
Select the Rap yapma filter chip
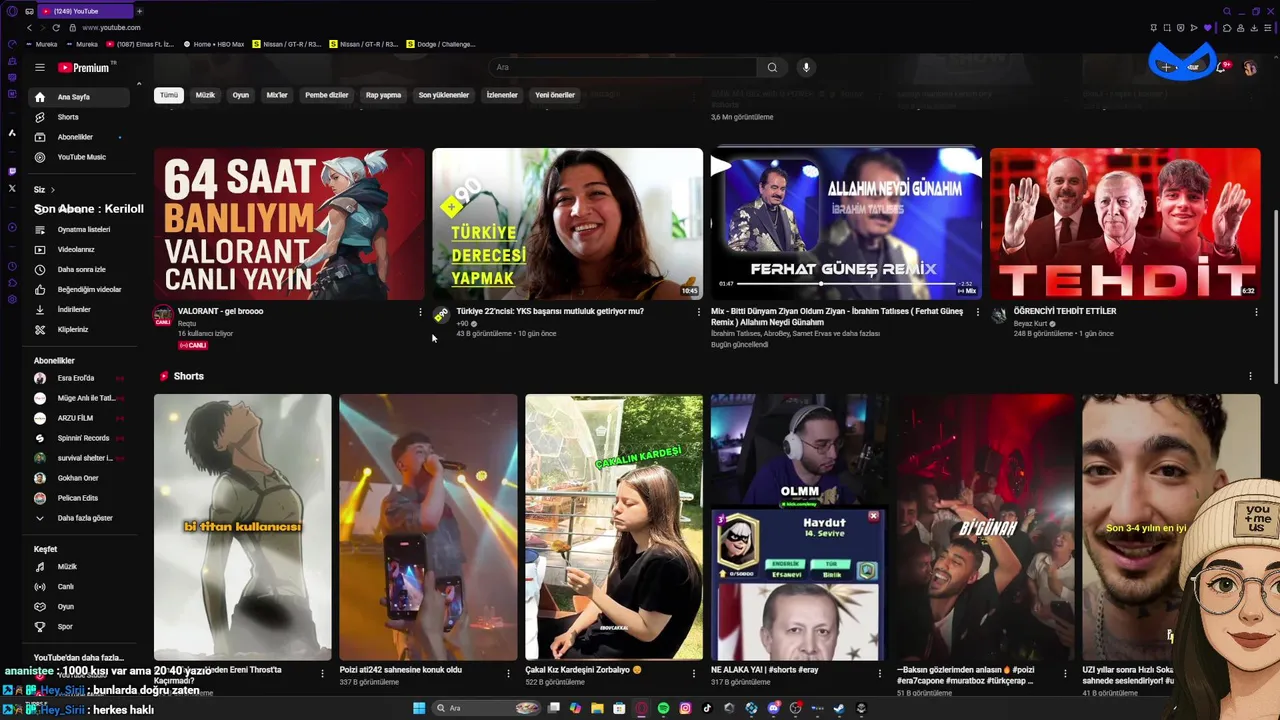[x=383, y=95]
